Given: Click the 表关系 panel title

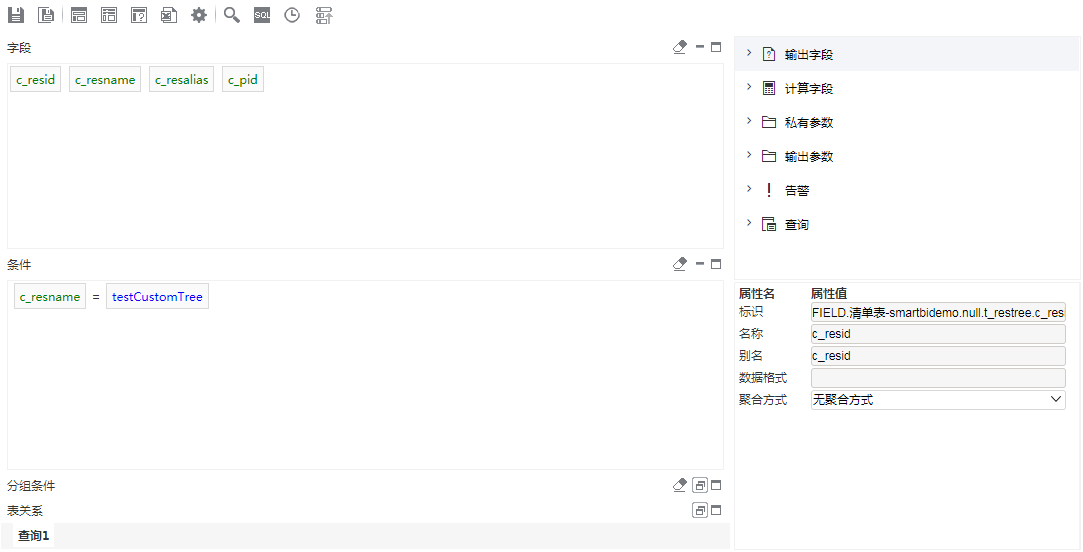Looking at the screenshot, I should coord(25,511).
